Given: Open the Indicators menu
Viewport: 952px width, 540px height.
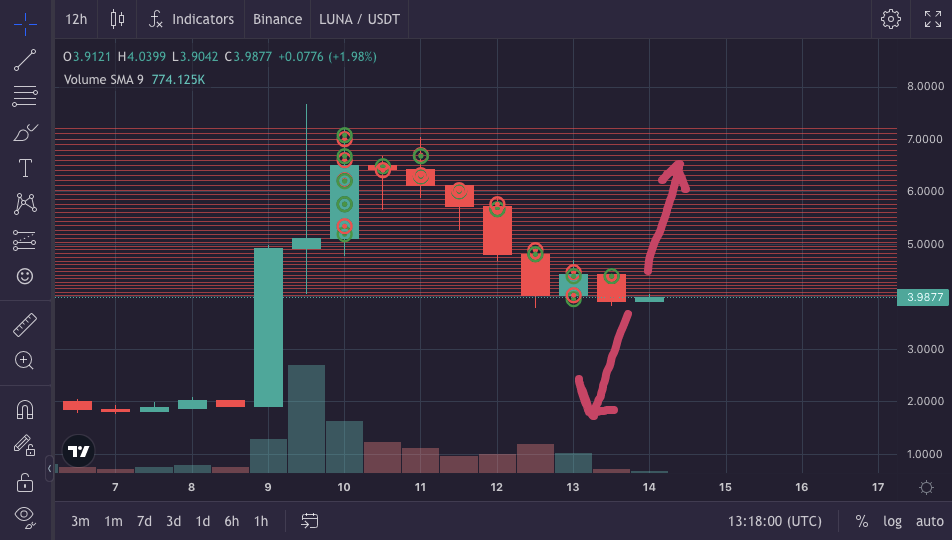Looking at the screenshot, I should [x=191, y=19].
